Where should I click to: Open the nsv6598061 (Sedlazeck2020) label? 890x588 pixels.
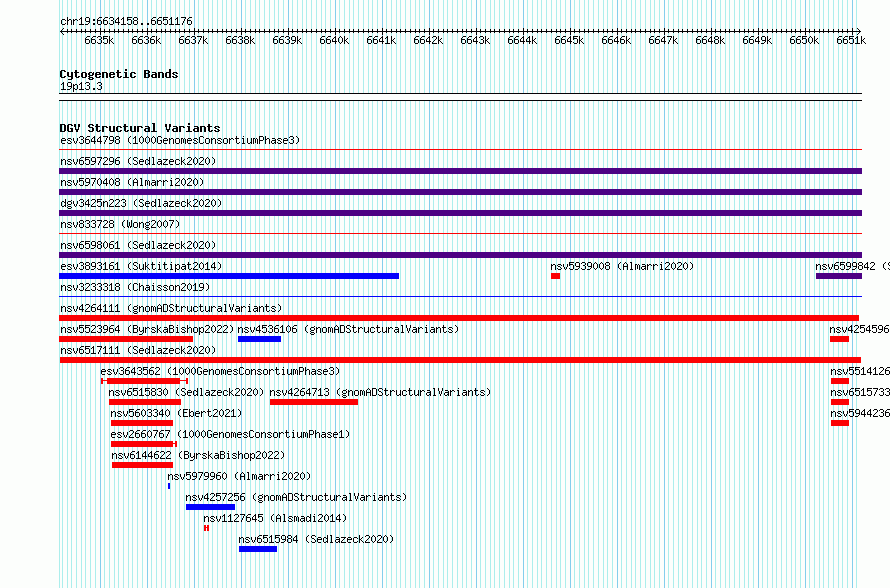click(x=138, y=245)
